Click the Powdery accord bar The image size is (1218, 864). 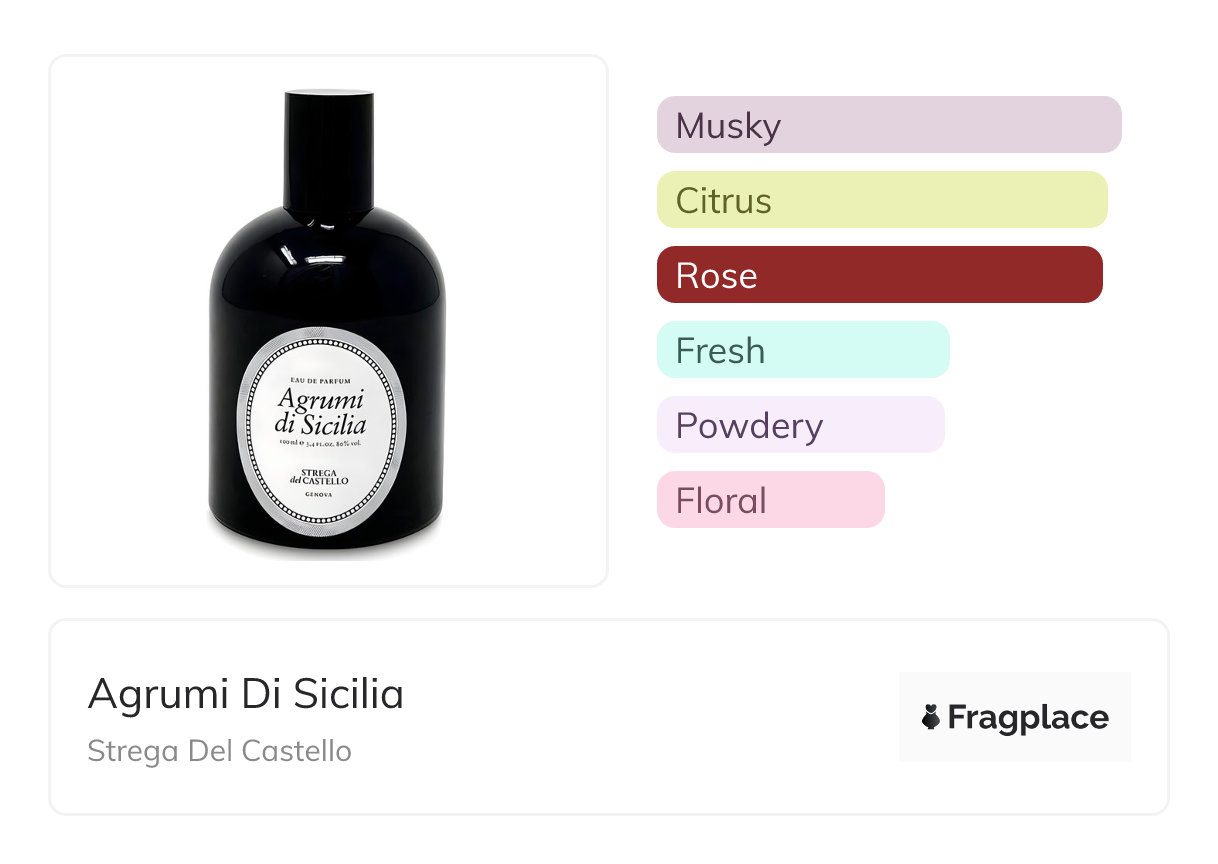pos(800,425)
